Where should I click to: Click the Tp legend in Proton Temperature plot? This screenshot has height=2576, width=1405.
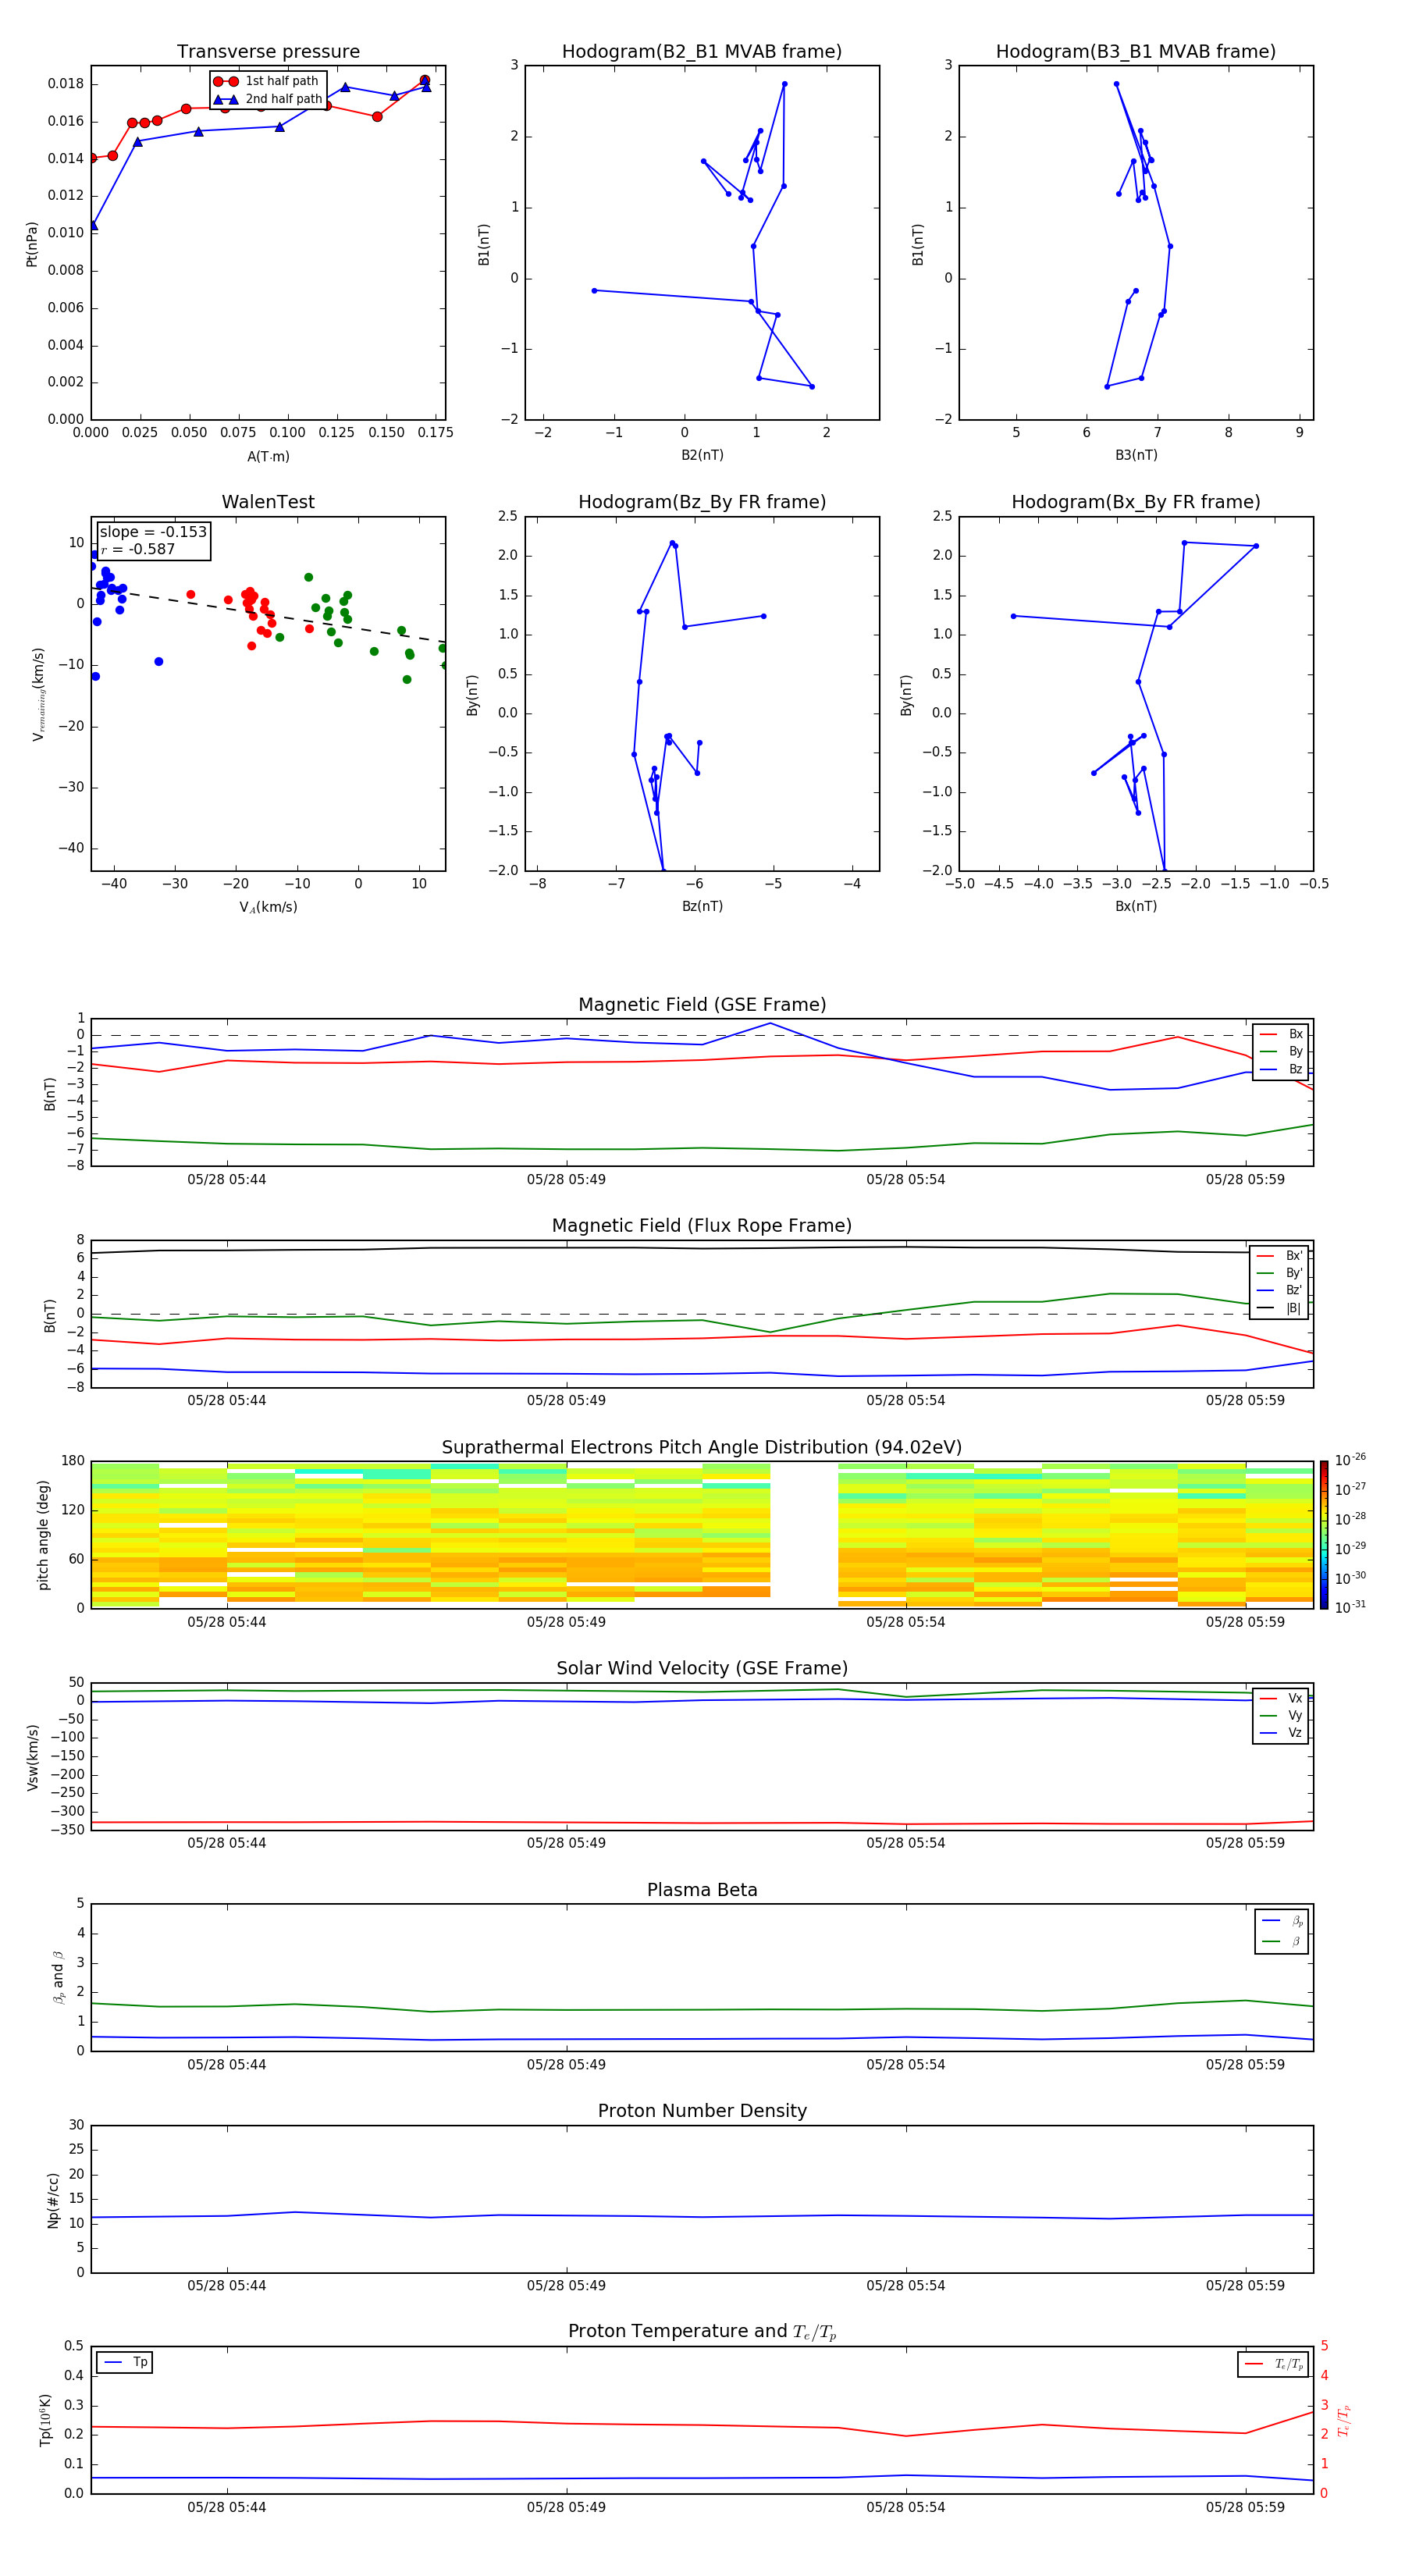[124, 2362]
